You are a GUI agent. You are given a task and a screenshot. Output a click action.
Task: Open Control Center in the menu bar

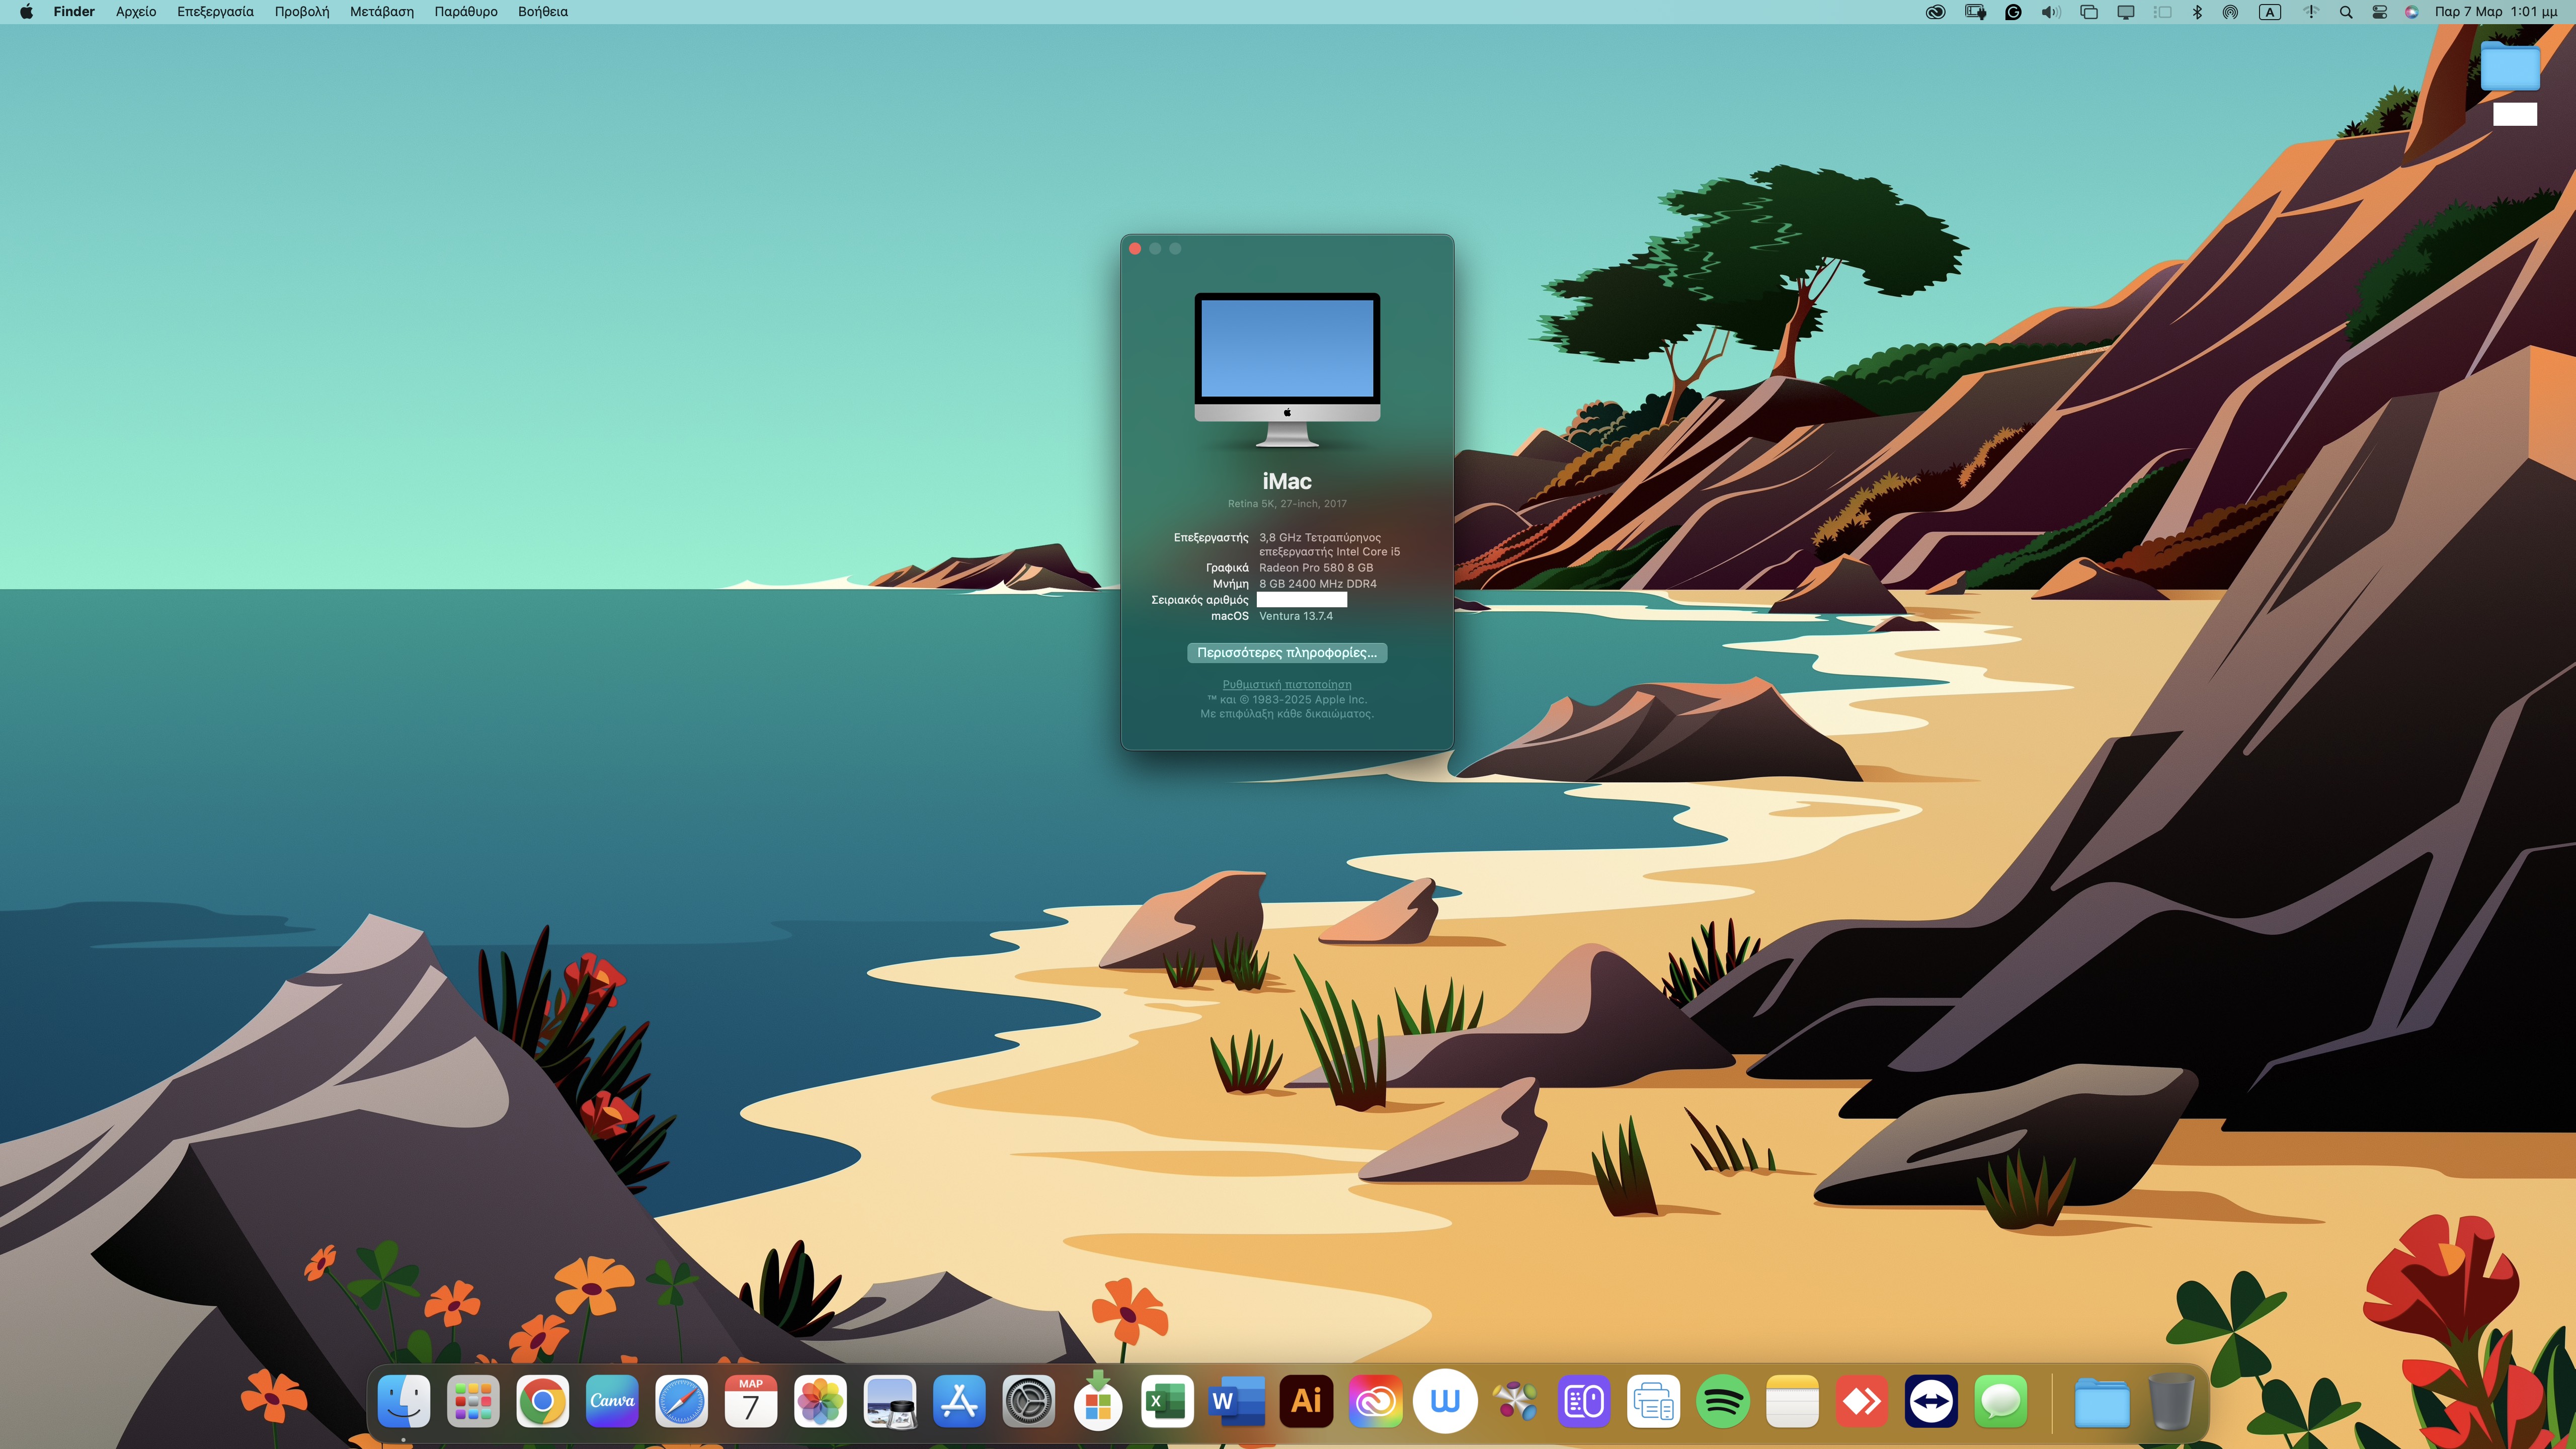(2380, 12)
